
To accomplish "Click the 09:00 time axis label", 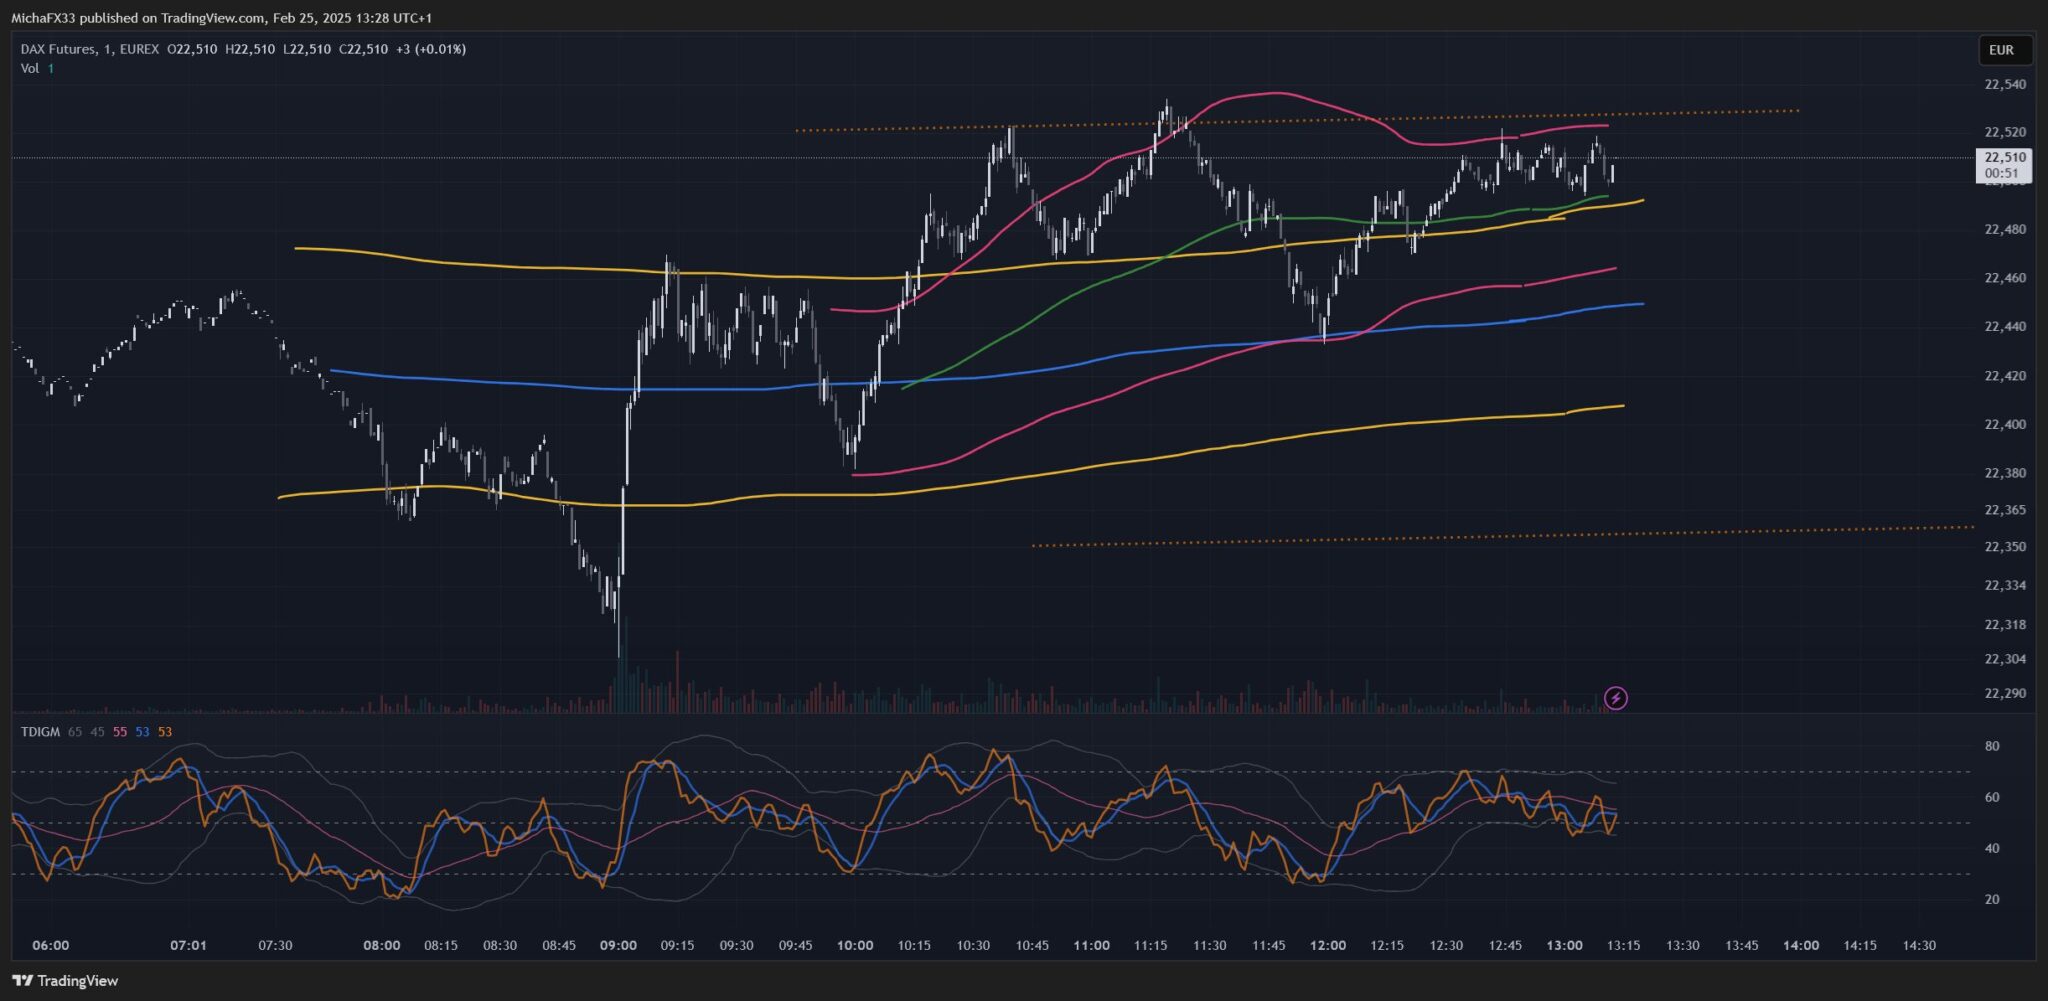I will pyautogui.click(x=618, y=946).
